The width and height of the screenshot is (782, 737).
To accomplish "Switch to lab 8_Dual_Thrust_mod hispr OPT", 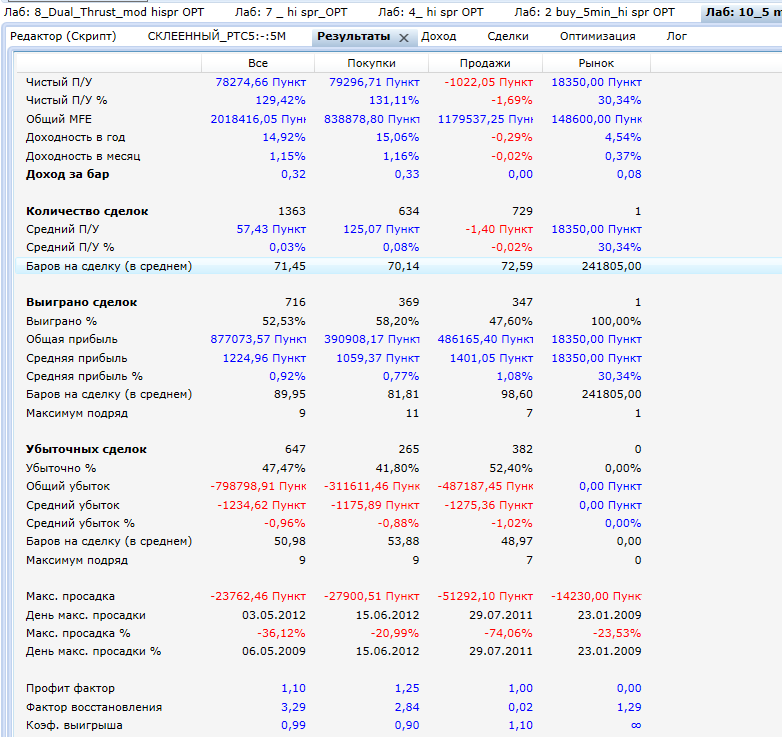I will (104, 12).
